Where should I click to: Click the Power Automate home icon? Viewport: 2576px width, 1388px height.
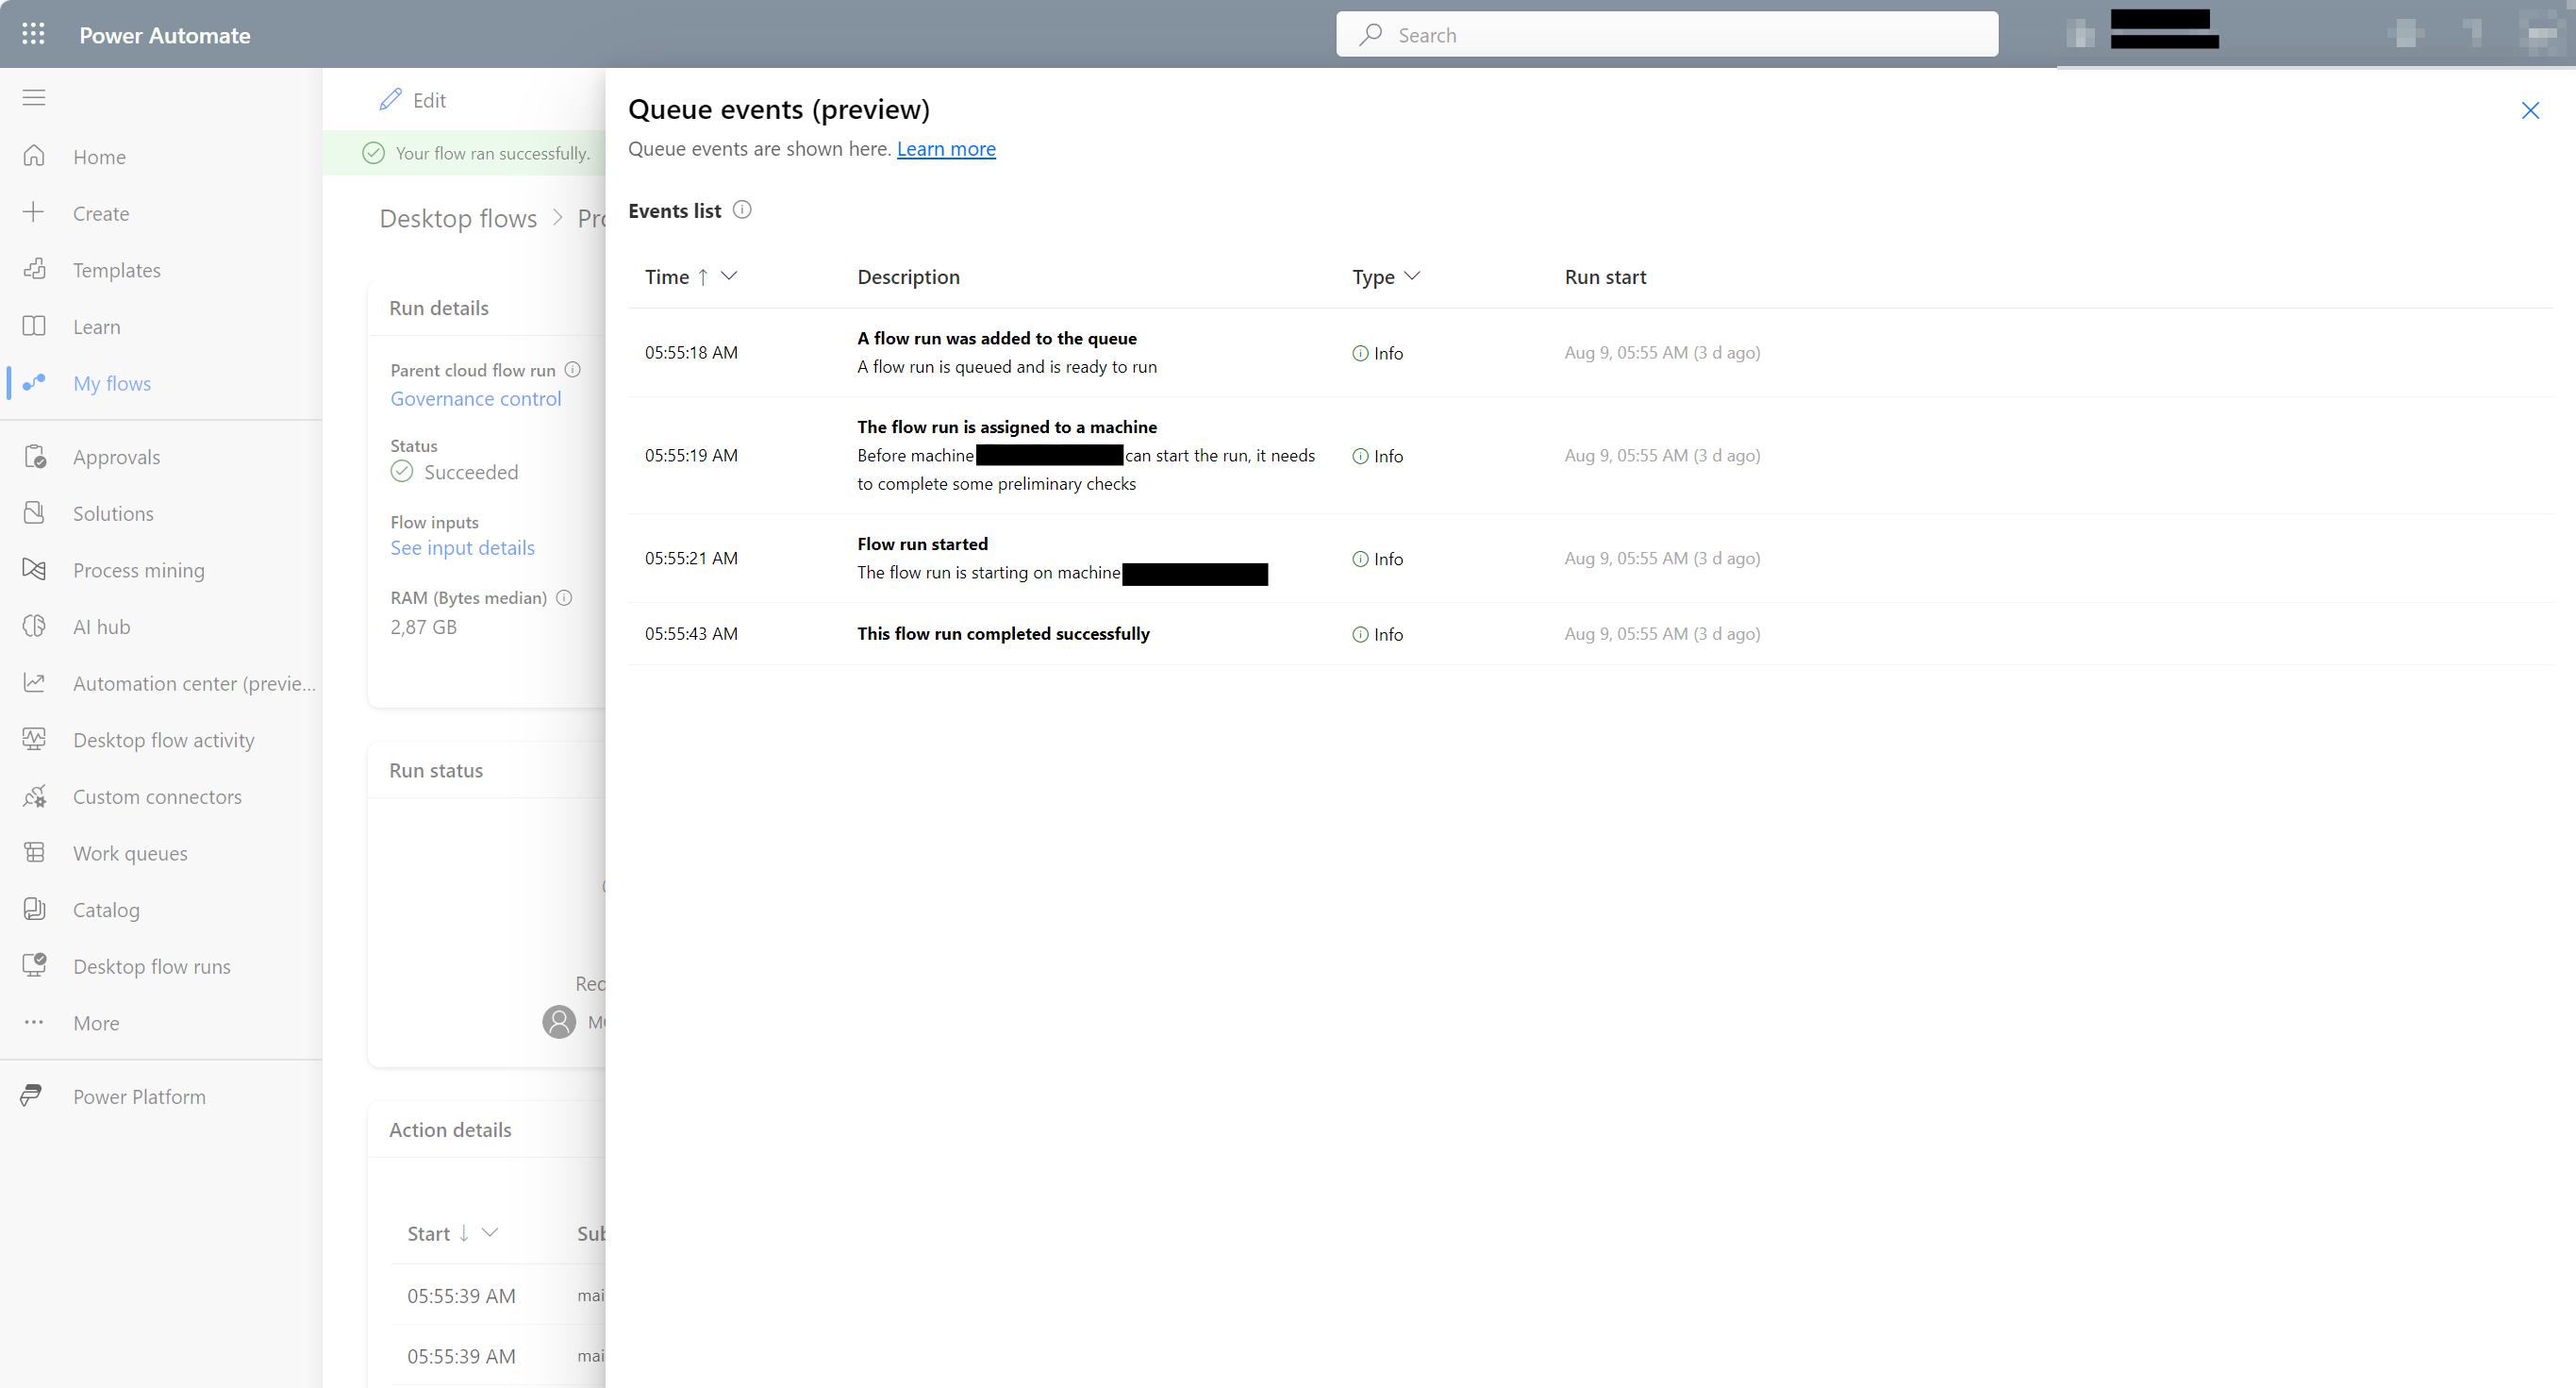34,156
